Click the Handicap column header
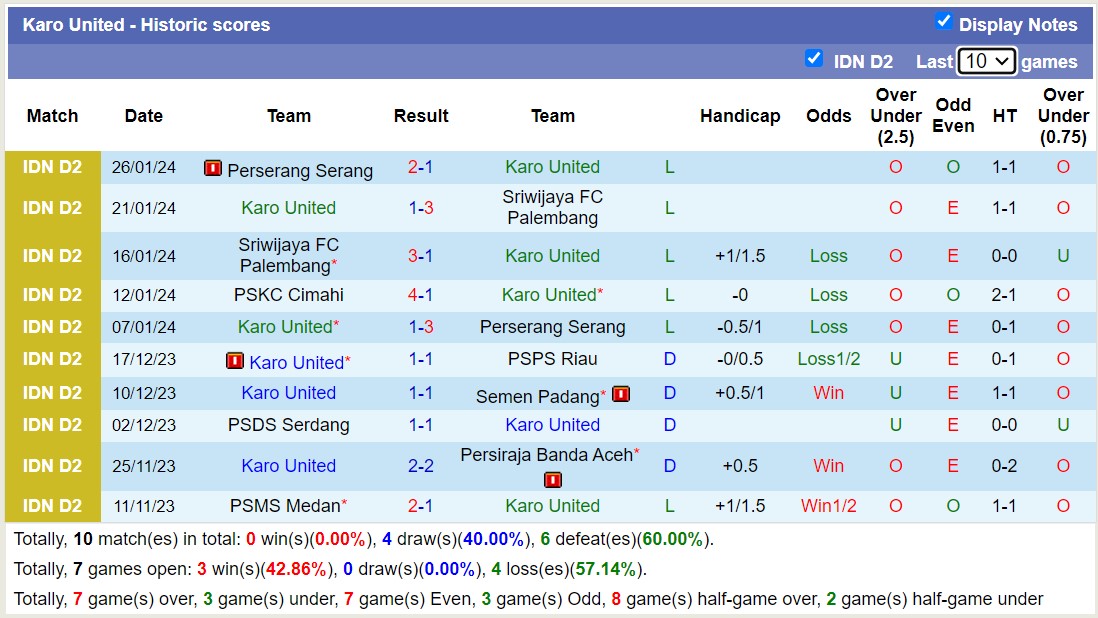1098x618 pixels. [x=740, y=116]
